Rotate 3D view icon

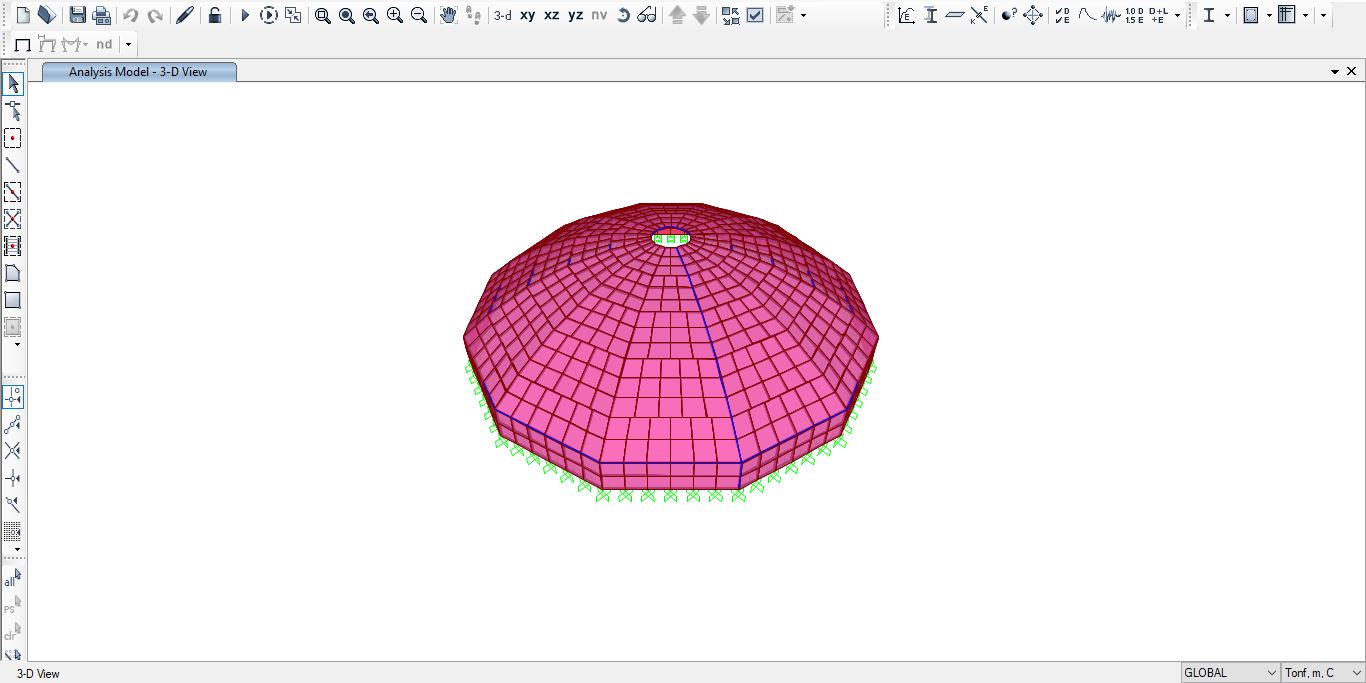pyautogui.click(x=623, y=15)
